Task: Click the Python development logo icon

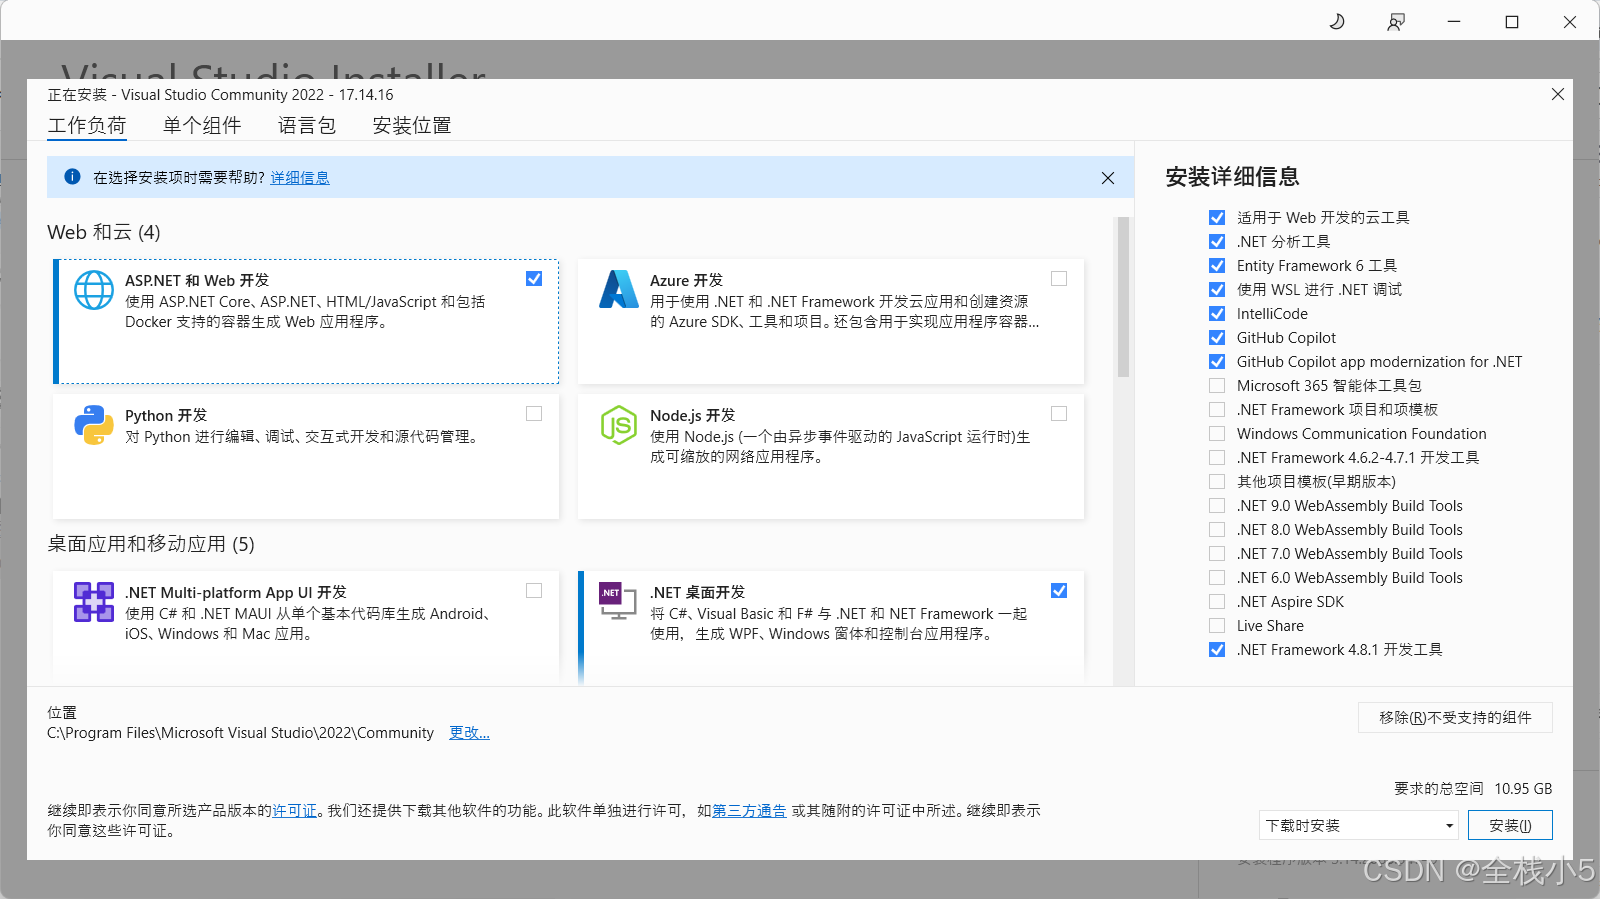Action: pyautogui.click(x=94, y=425)
